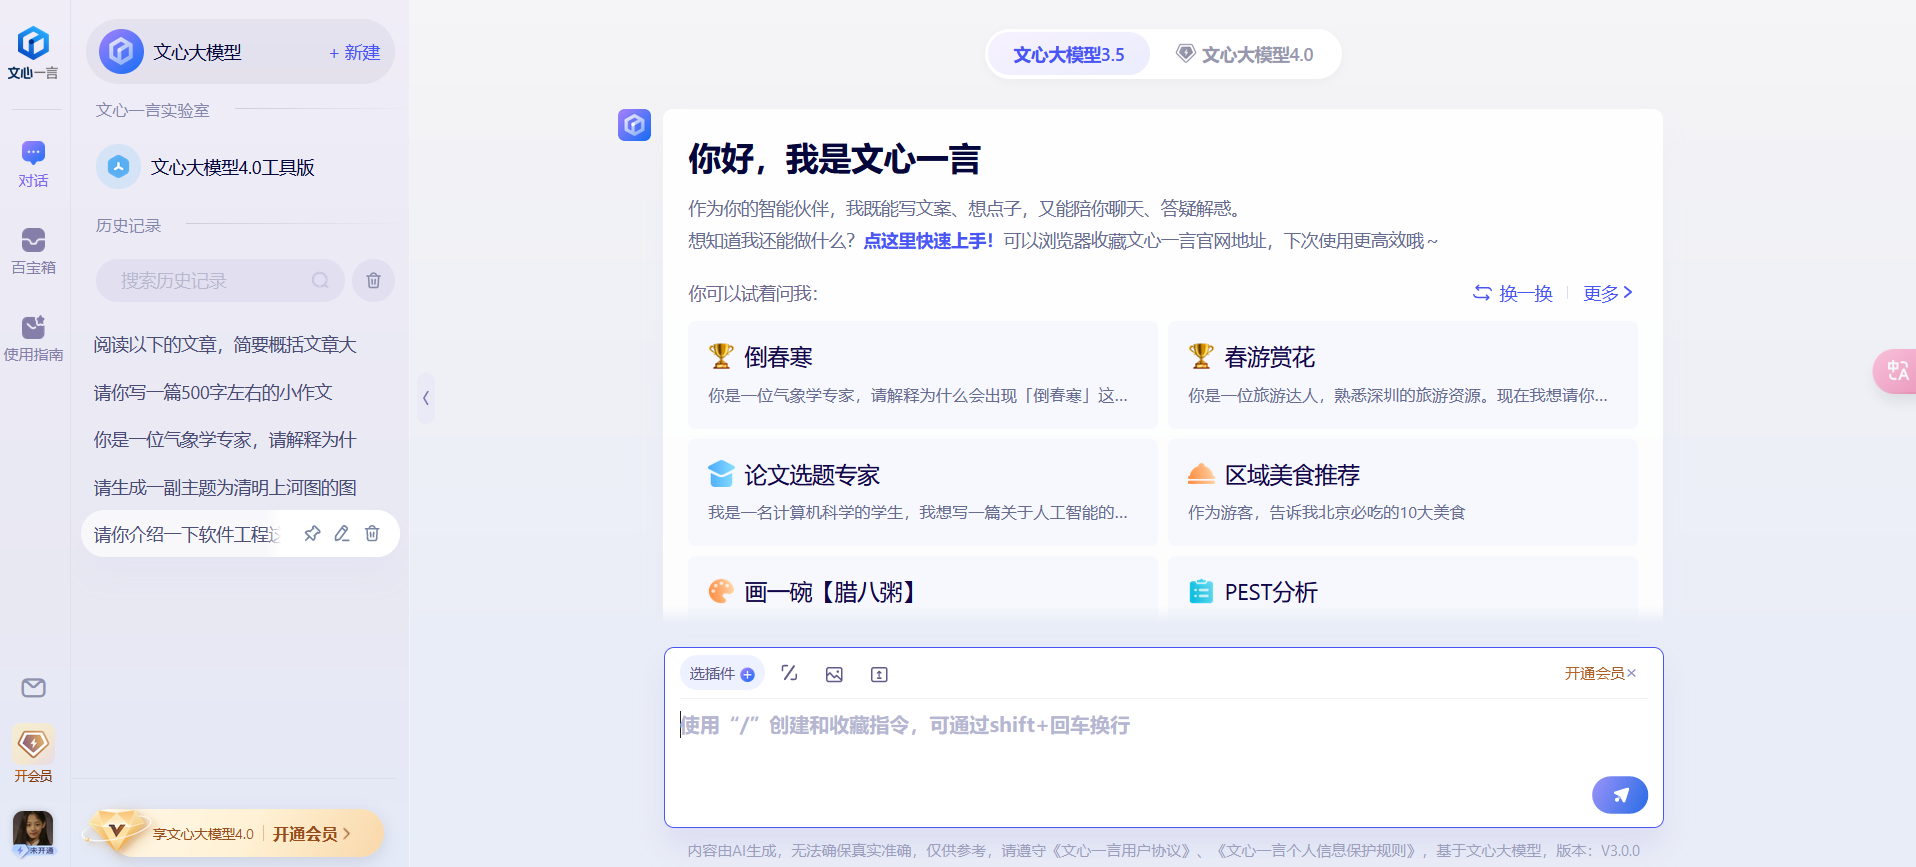This screenshot has width=1916, height=867.
Task: Pin the 请你介绍一下软件工程 conversation
Action: point(312,534)
